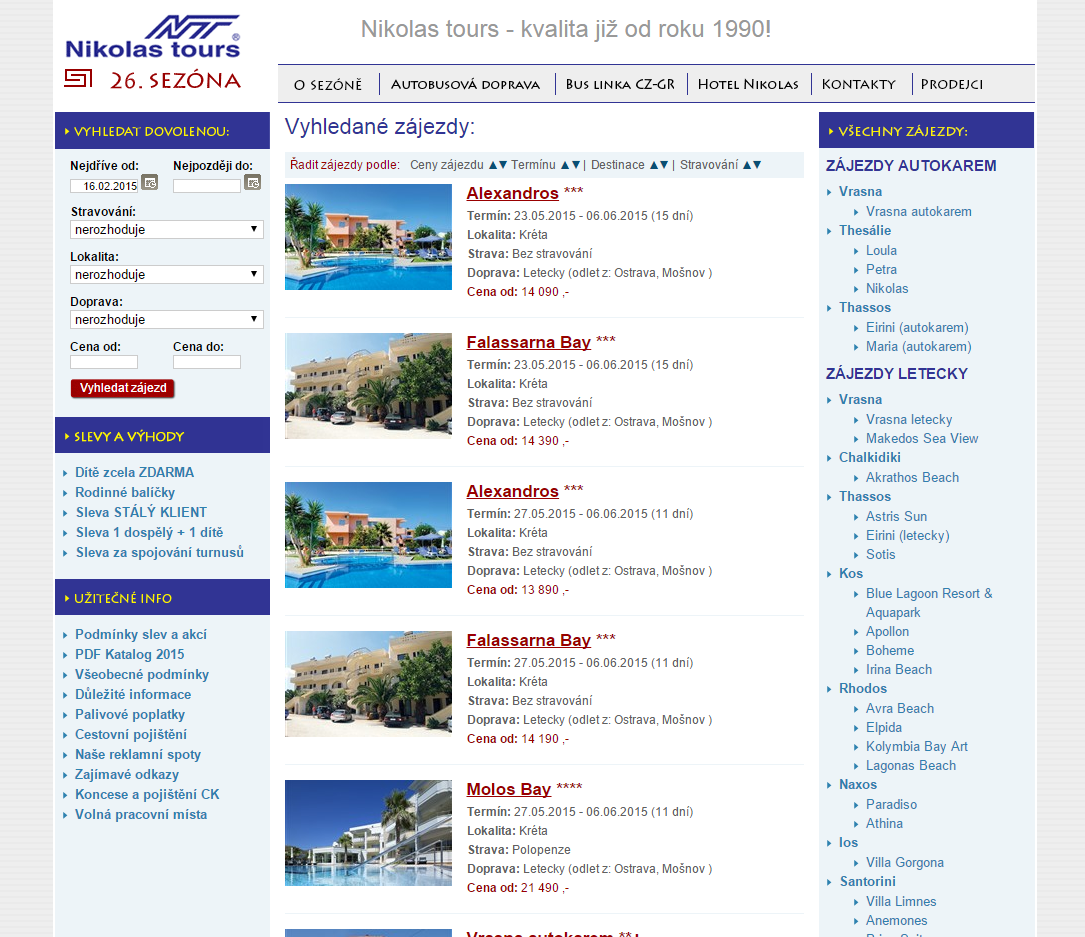Open Falassarna Bay thumbnail for 23.05.2015 term
Viewport: 1085px width, 937px height.
point(368,386)
